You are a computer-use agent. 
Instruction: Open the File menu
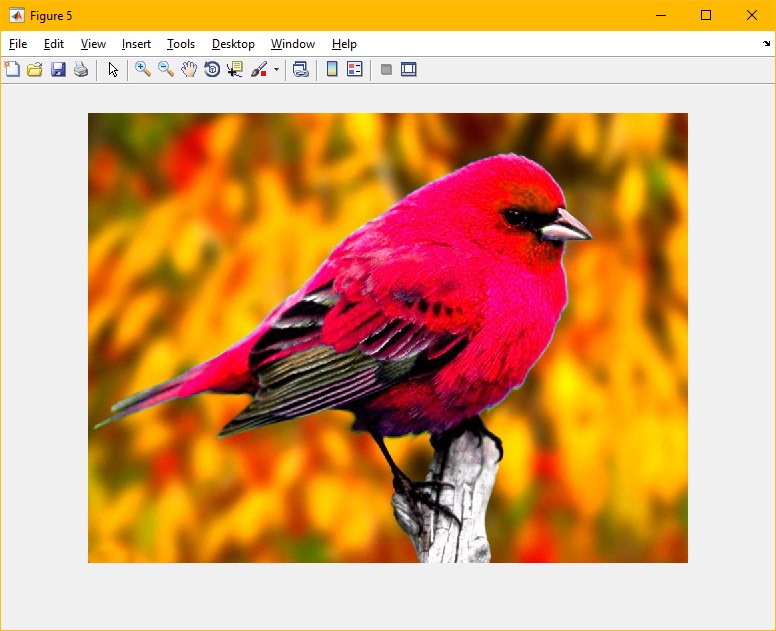18,44
